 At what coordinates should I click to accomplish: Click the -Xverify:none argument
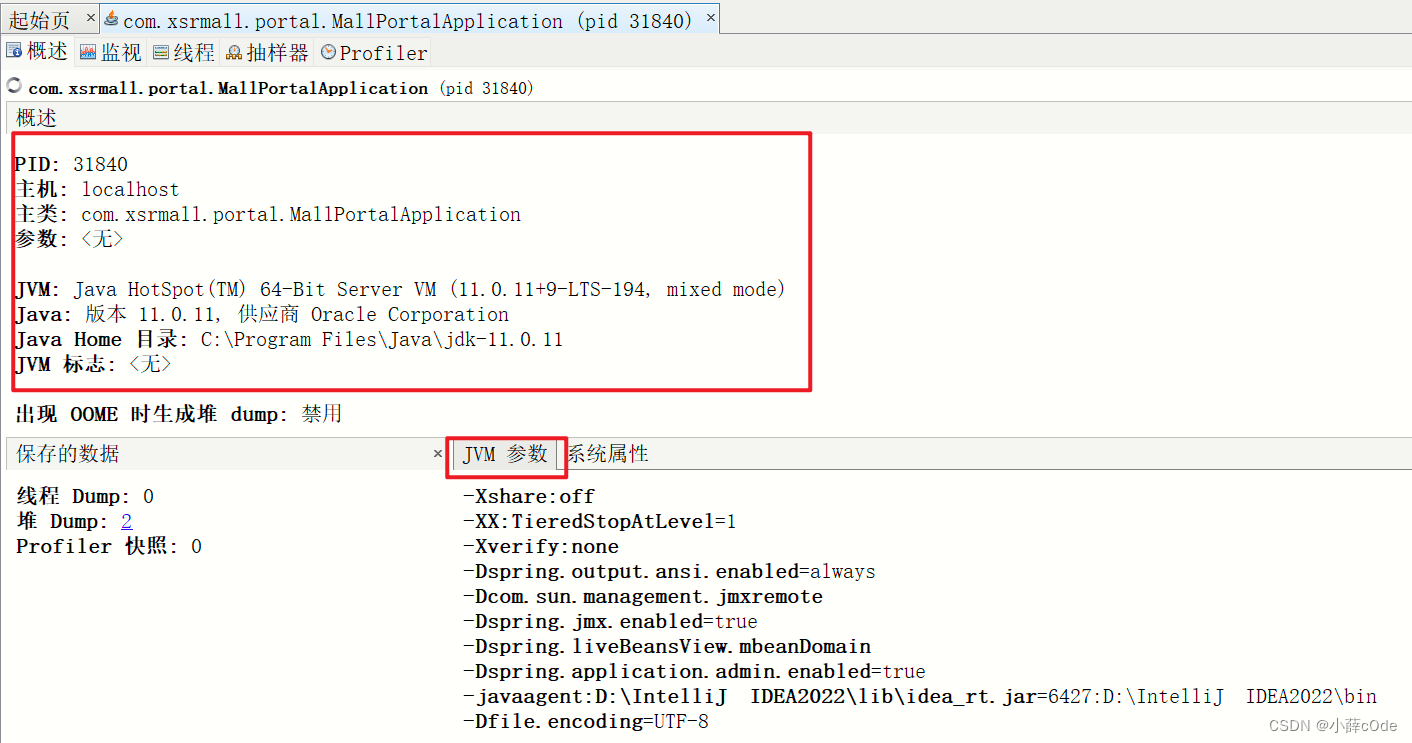[540, 546]
